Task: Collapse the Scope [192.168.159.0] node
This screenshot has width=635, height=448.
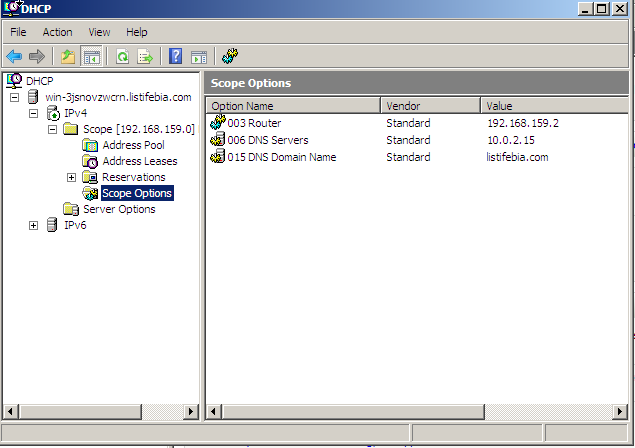Action: click(x=53, y=130)
